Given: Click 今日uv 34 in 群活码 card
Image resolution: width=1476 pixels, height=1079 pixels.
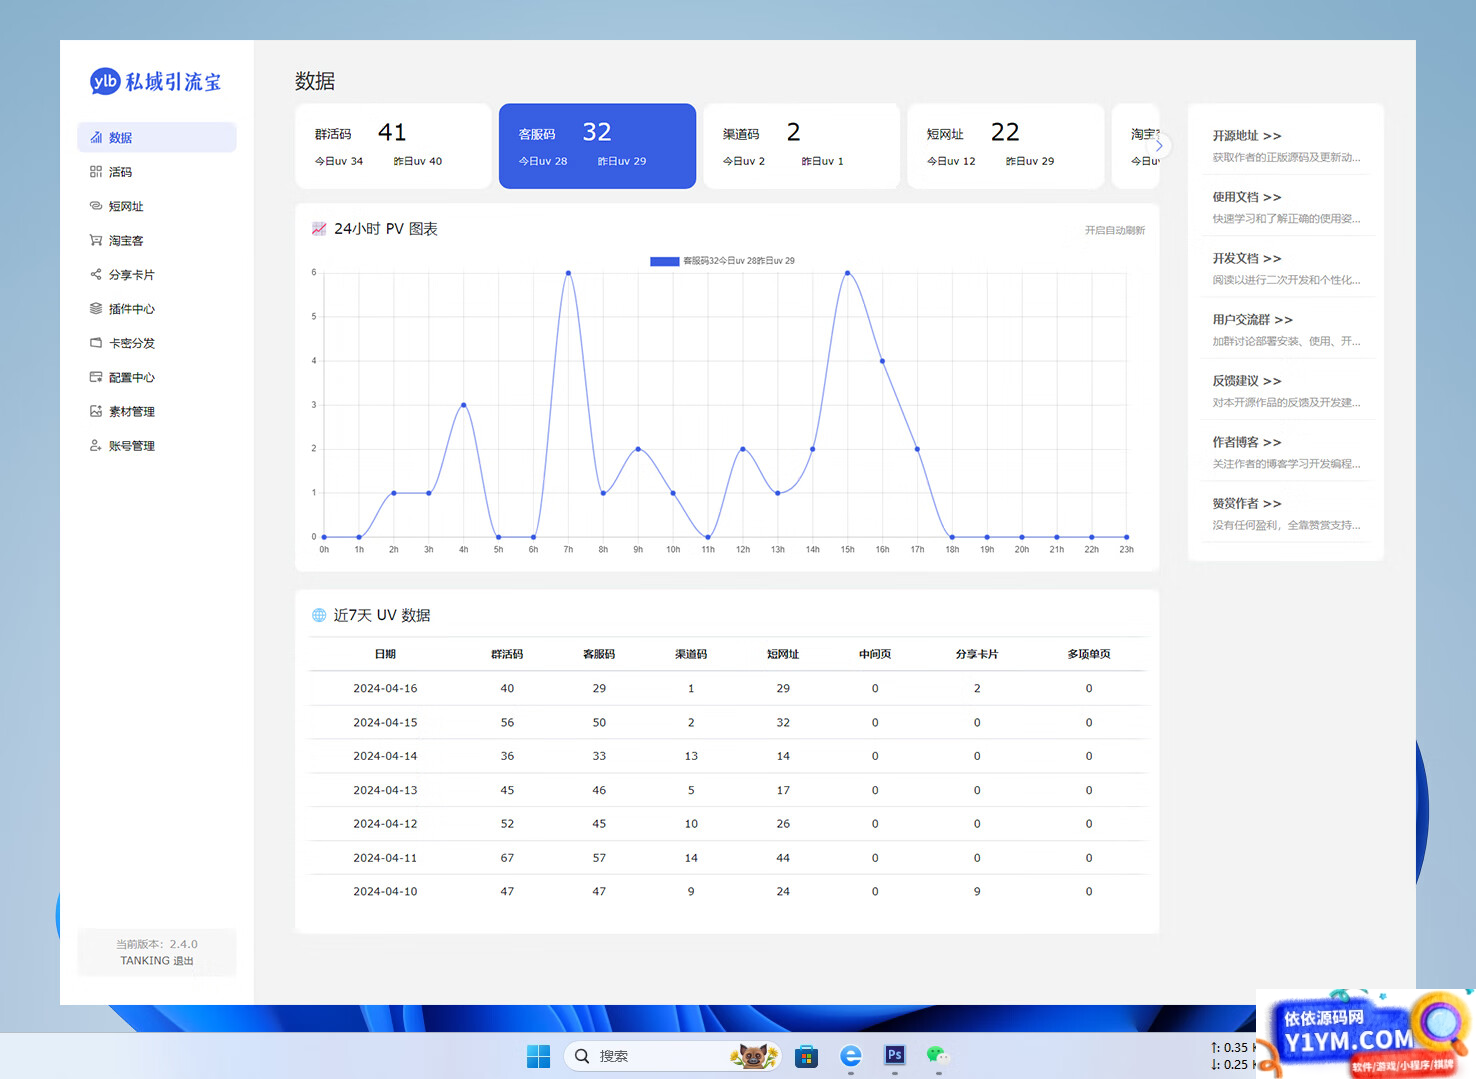Looking at the screenshot, I should (x=339, y=161).
